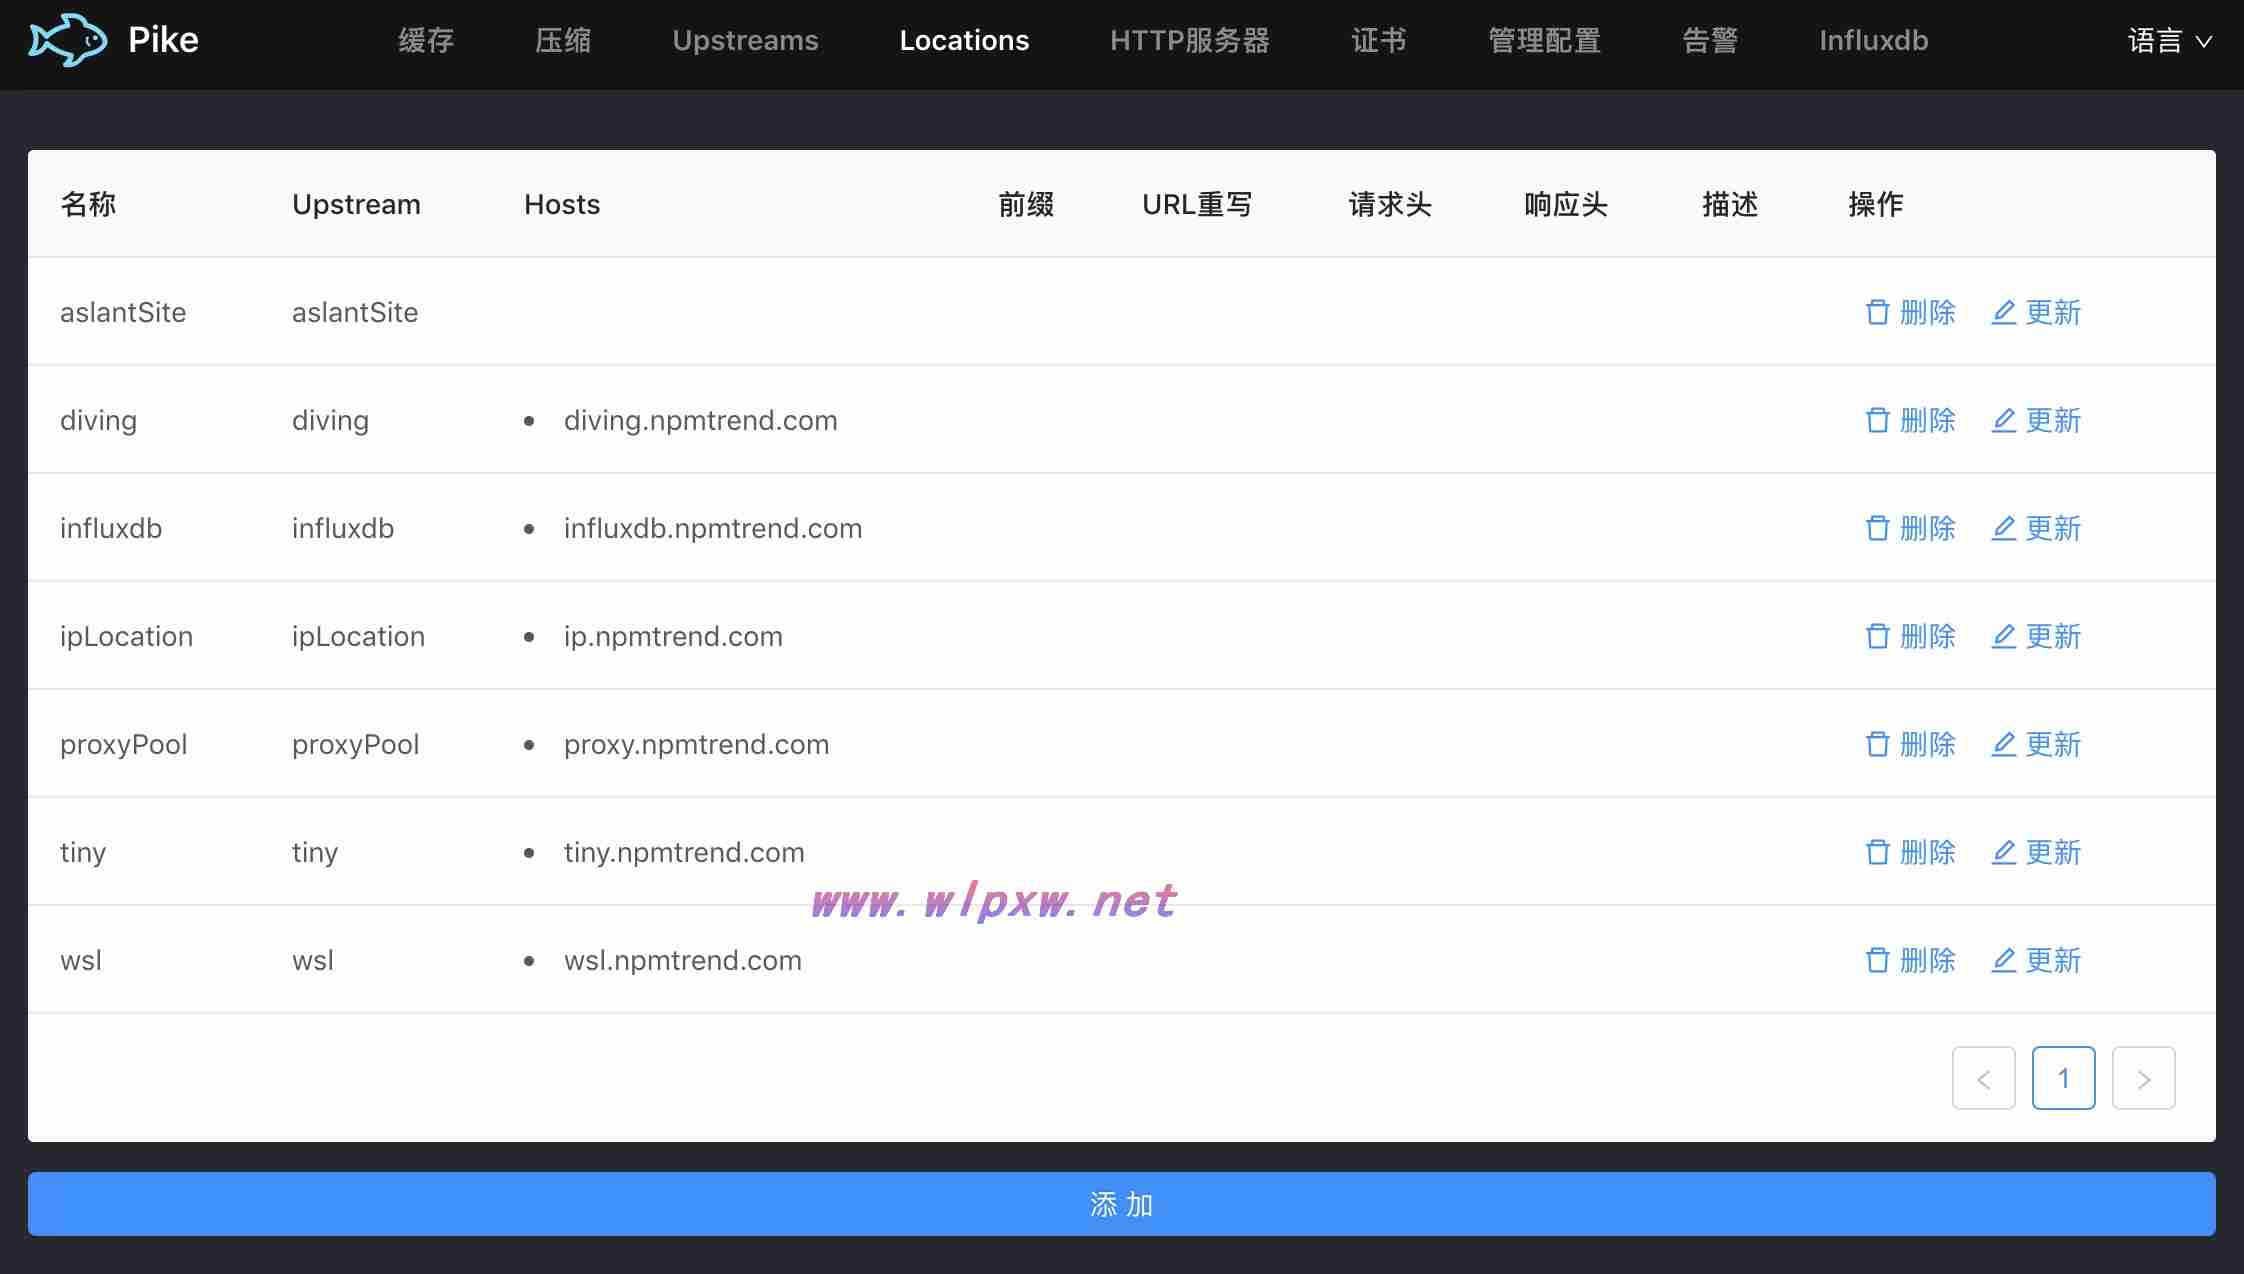The image size is (2244, 1274).
Task: Click the 名称 column header
Action: coord(88,204)
